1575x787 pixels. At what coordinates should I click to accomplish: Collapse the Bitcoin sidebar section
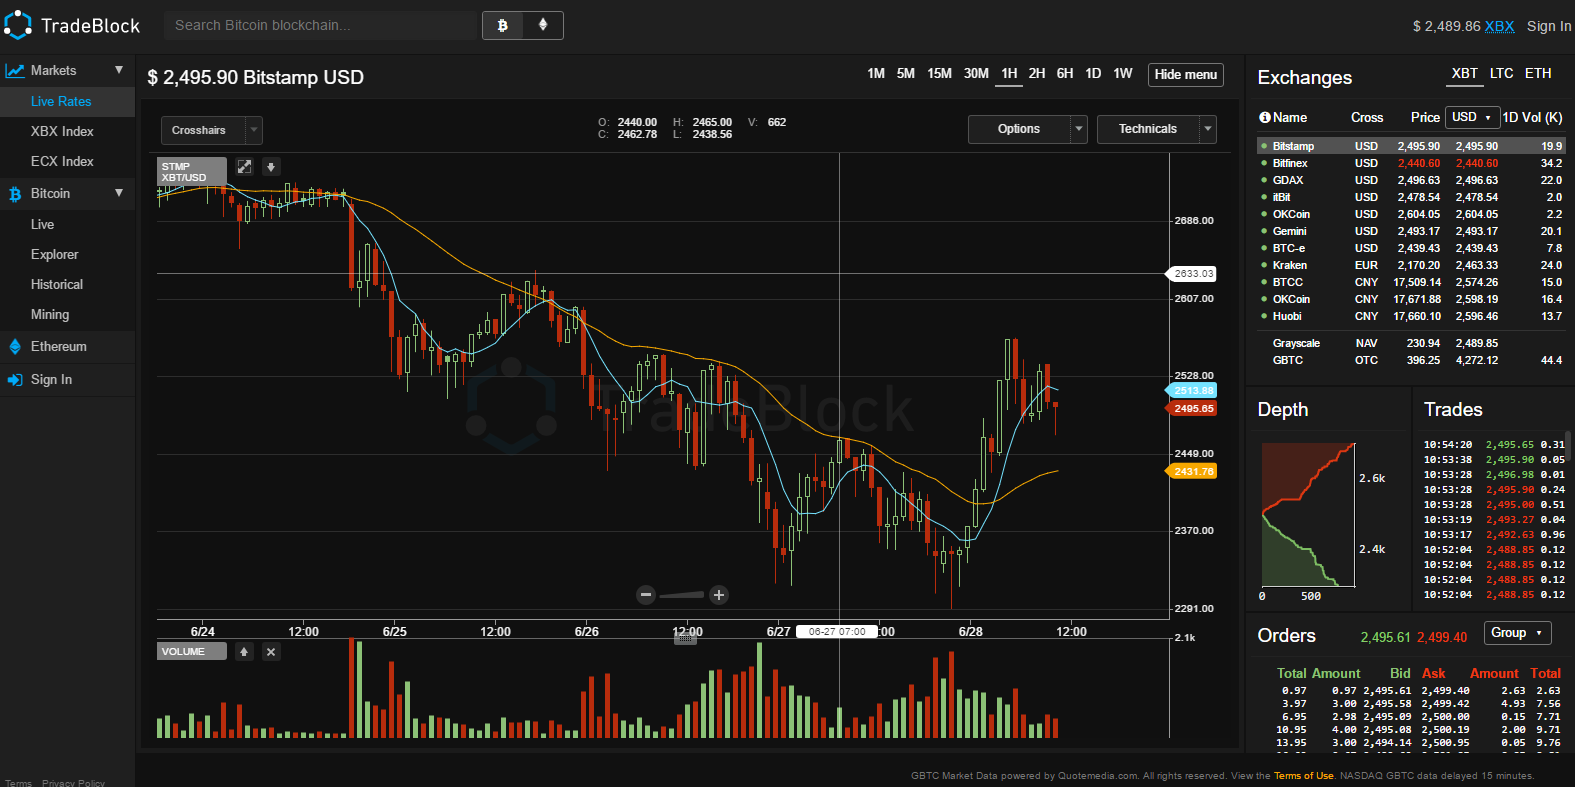click(119, 193)
